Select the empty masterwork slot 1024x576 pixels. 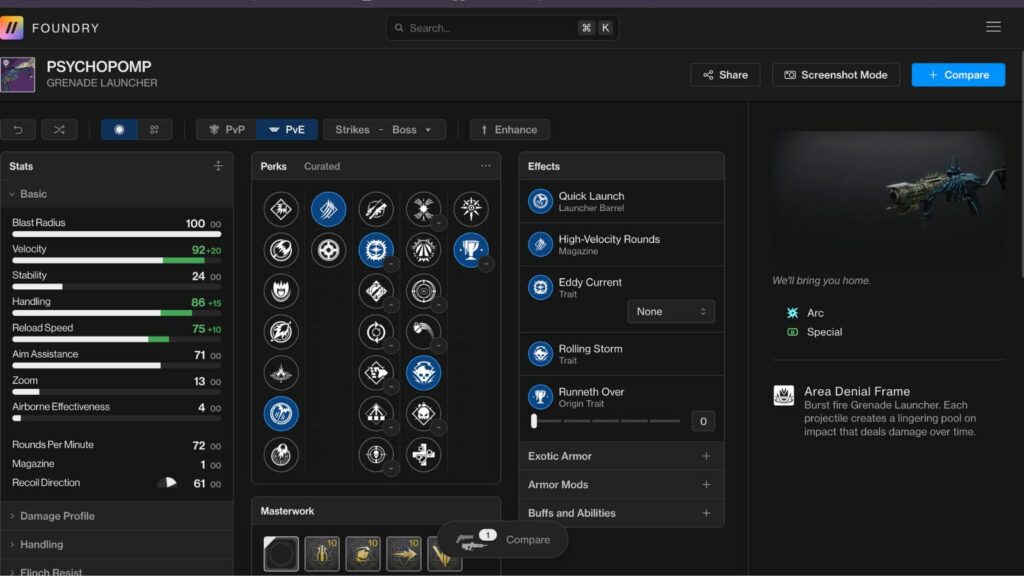click(281, 554)
